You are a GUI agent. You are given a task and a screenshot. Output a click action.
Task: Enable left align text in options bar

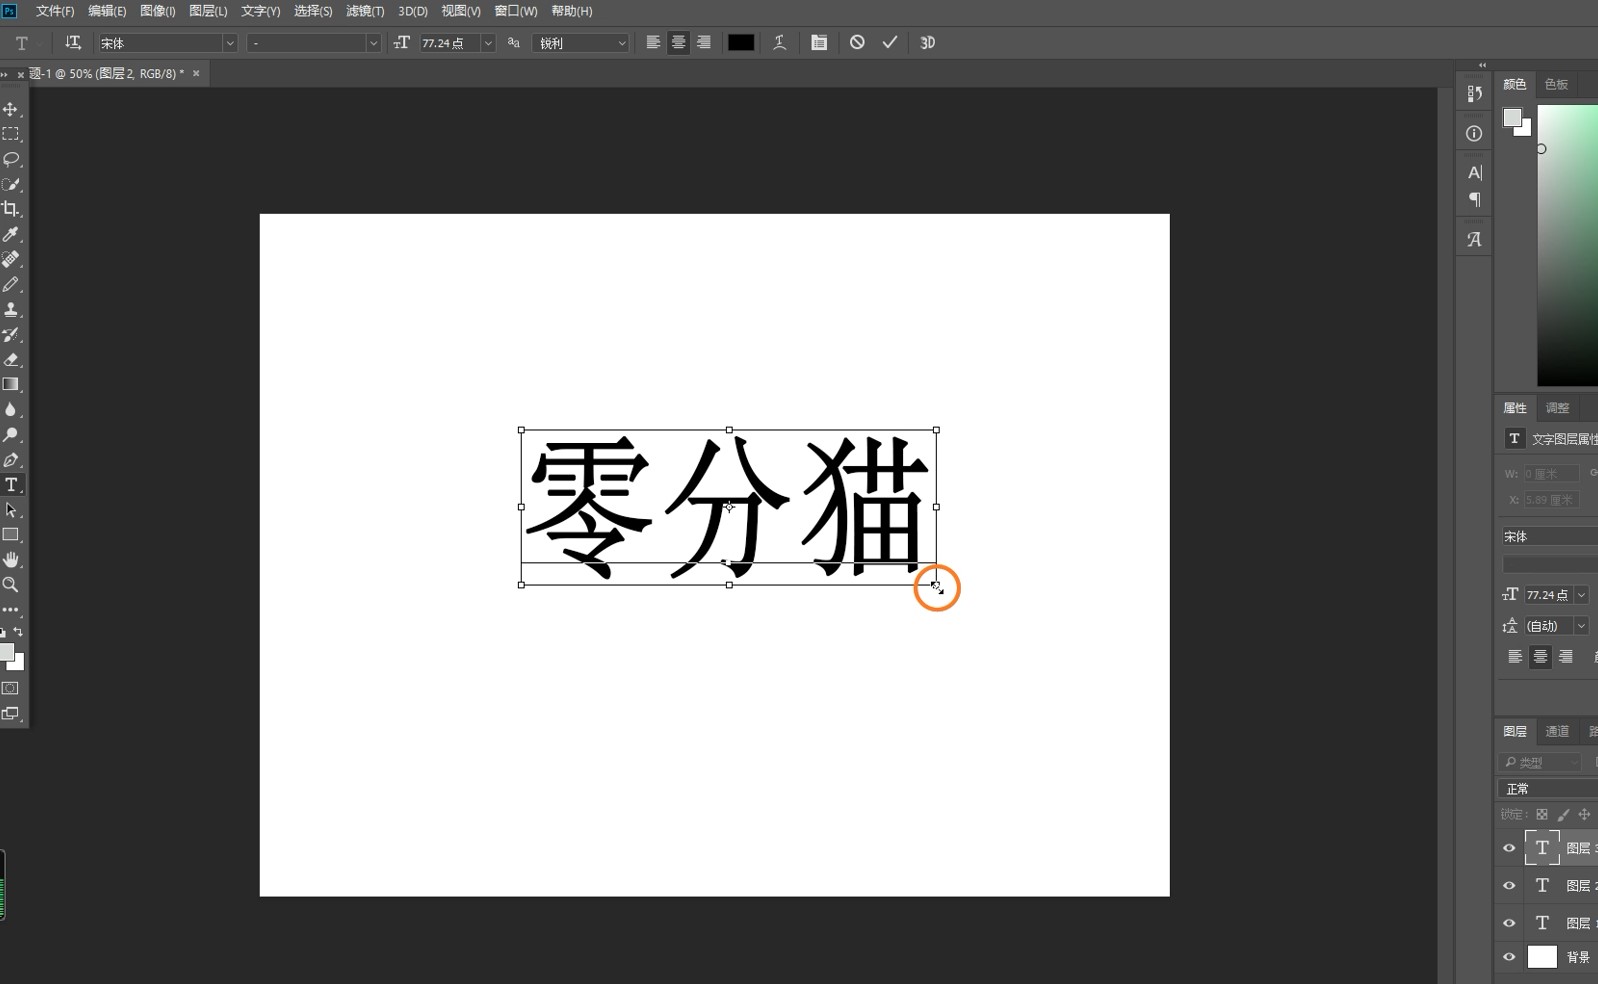coord(653,43)
